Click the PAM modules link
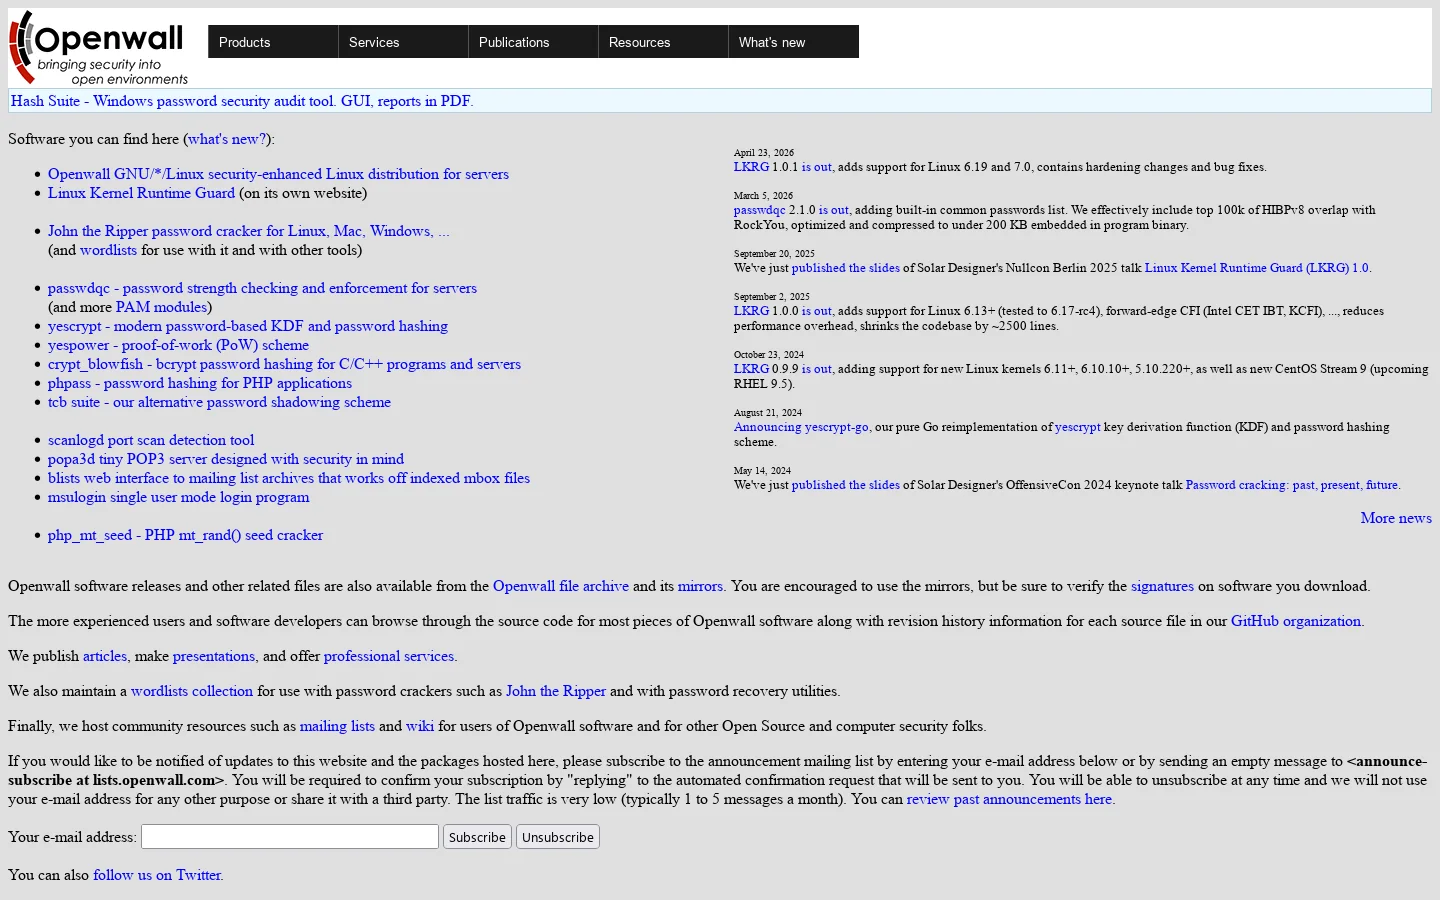The image size is (1440, 900). [161, 307]
